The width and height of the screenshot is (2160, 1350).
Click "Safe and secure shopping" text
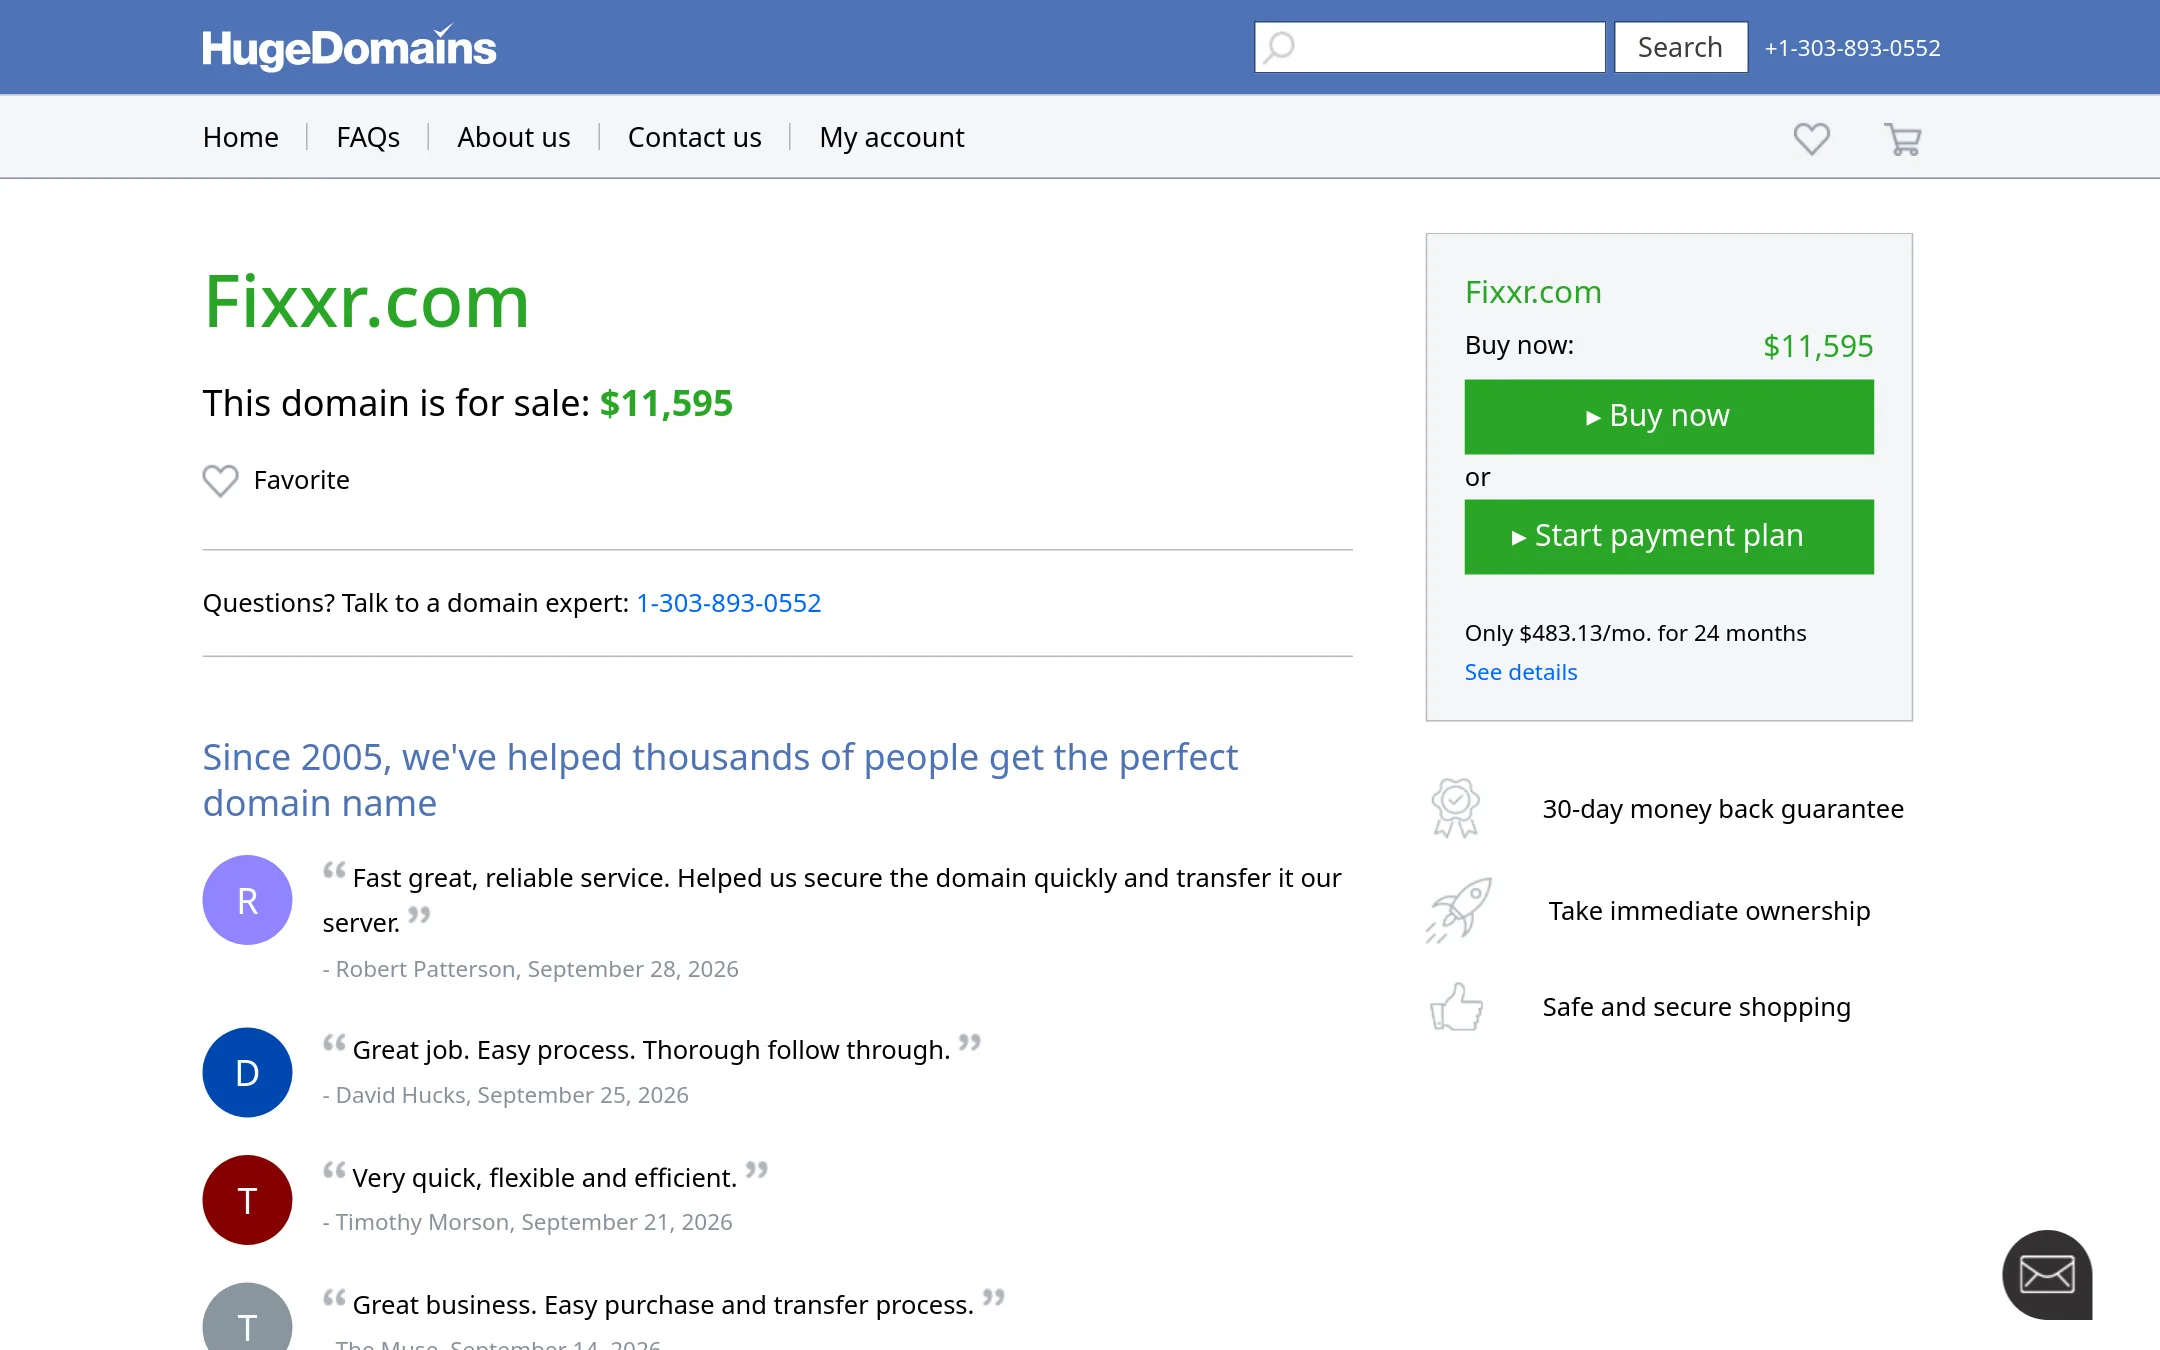[x=1696, y=1007]
